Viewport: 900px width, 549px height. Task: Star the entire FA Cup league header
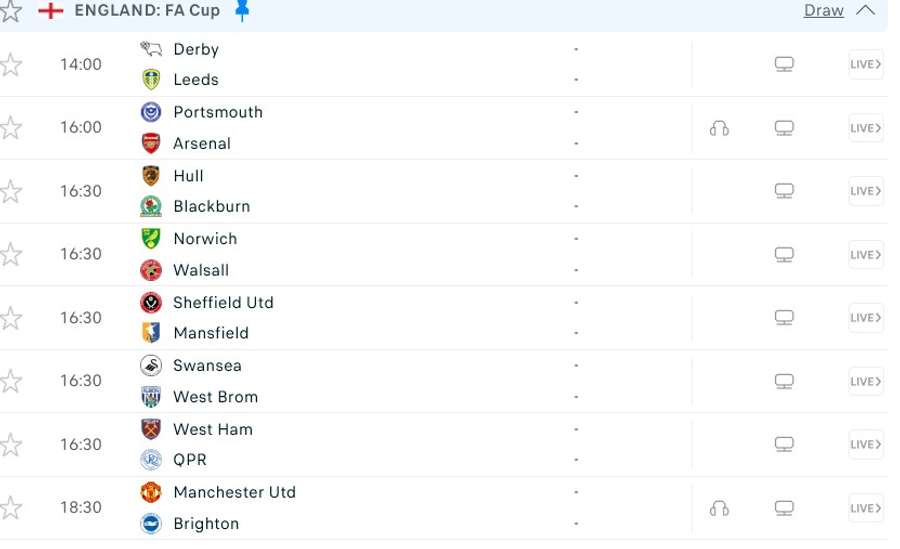pyautogui.click(x=11, y=11)
